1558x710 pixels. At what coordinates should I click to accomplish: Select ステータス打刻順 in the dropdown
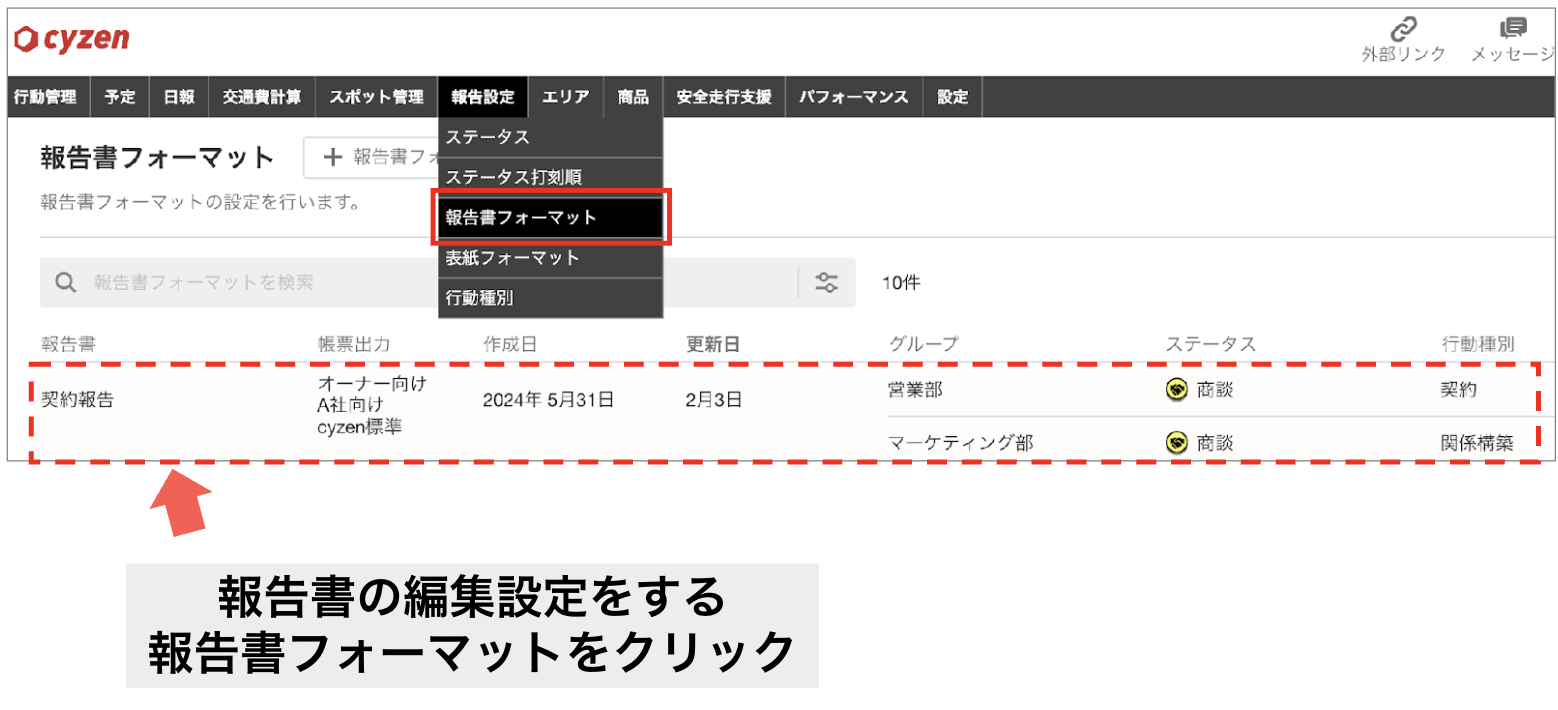coord(551,177)
